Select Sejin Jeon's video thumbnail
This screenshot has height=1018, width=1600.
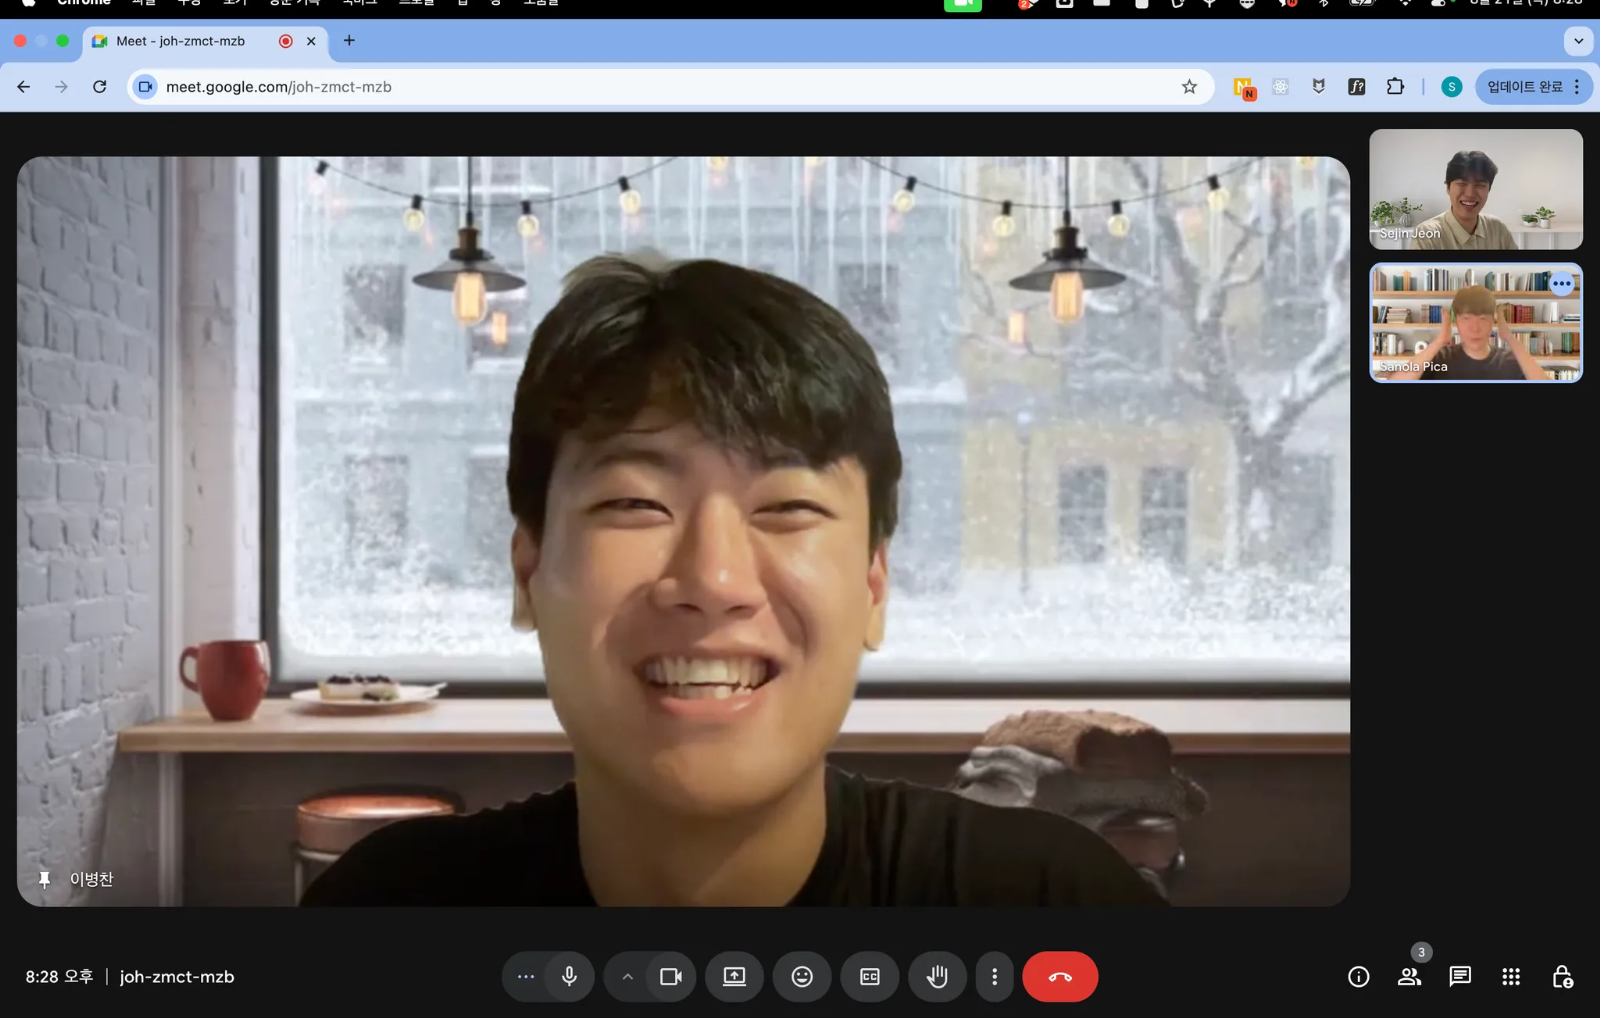(x=1475, y=189)
